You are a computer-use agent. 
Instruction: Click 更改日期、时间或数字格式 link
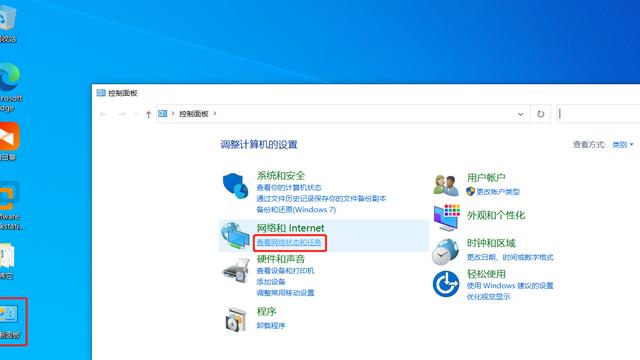pyautogui.click(x=510, y=257)
